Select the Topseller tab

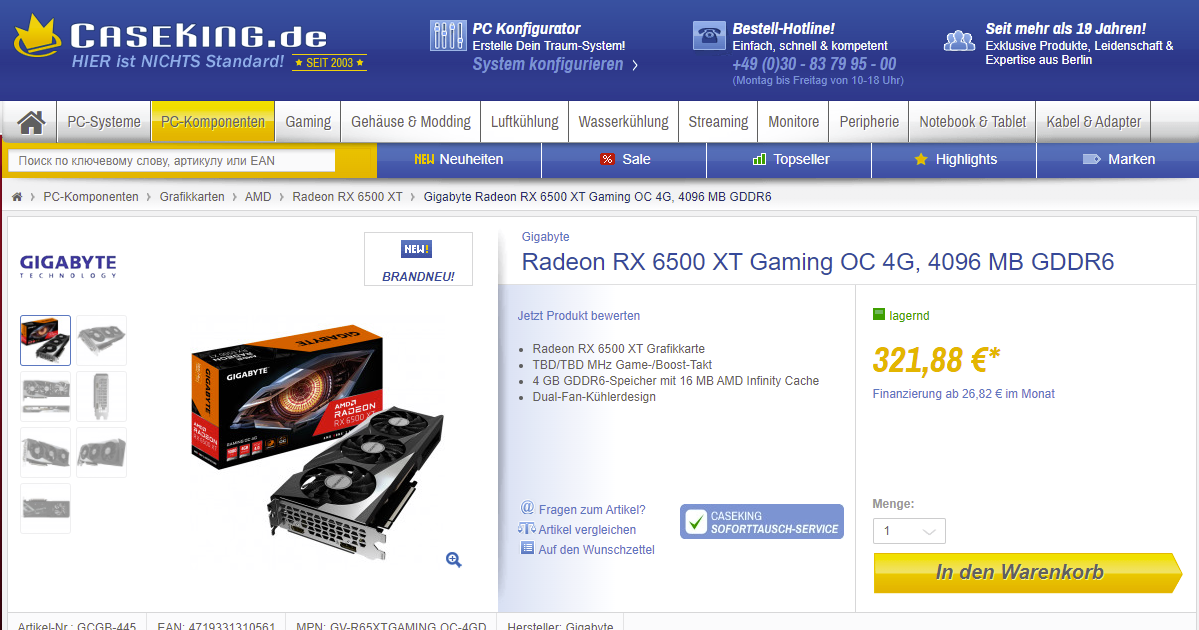tap(789, 160)
